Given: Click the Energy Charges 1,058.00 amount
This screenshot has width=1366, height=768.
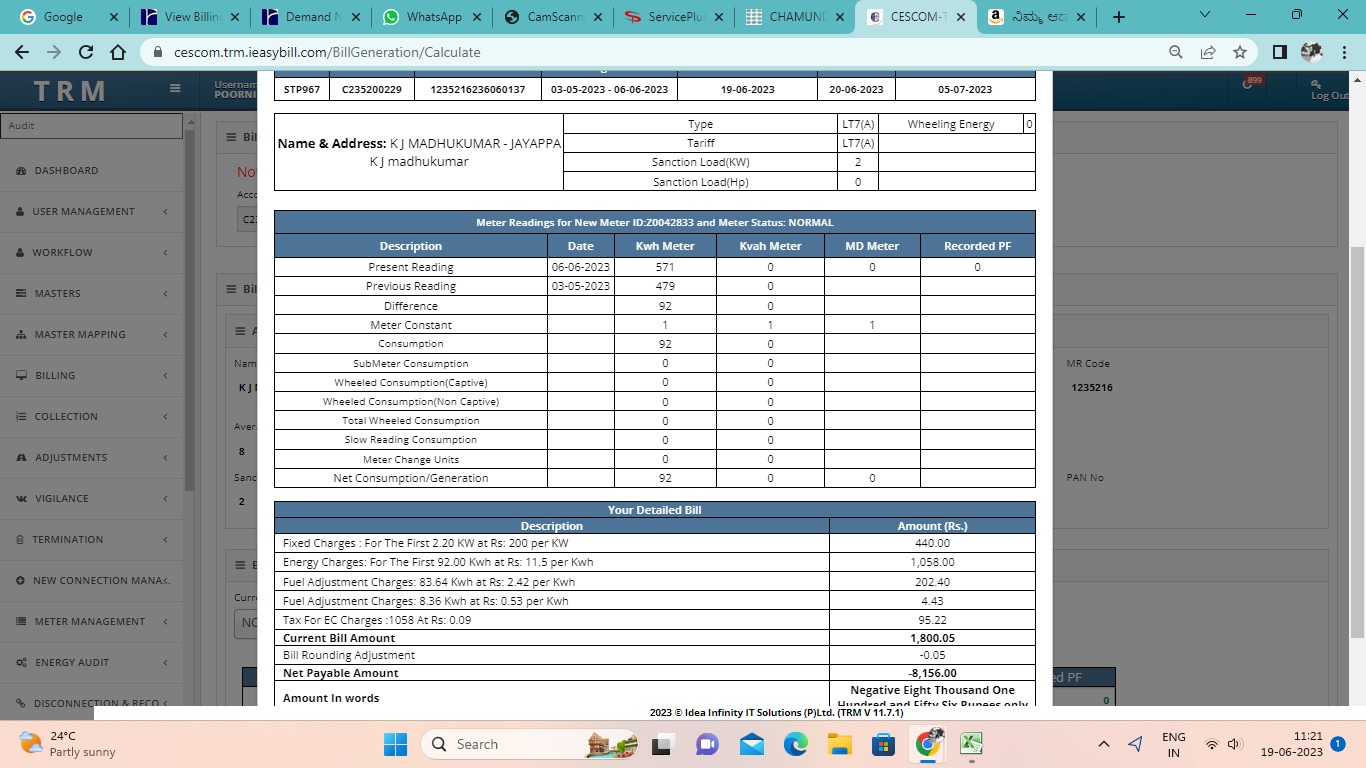Looking at the screenshot, I should pyautogui.click(x=932, y=562).
